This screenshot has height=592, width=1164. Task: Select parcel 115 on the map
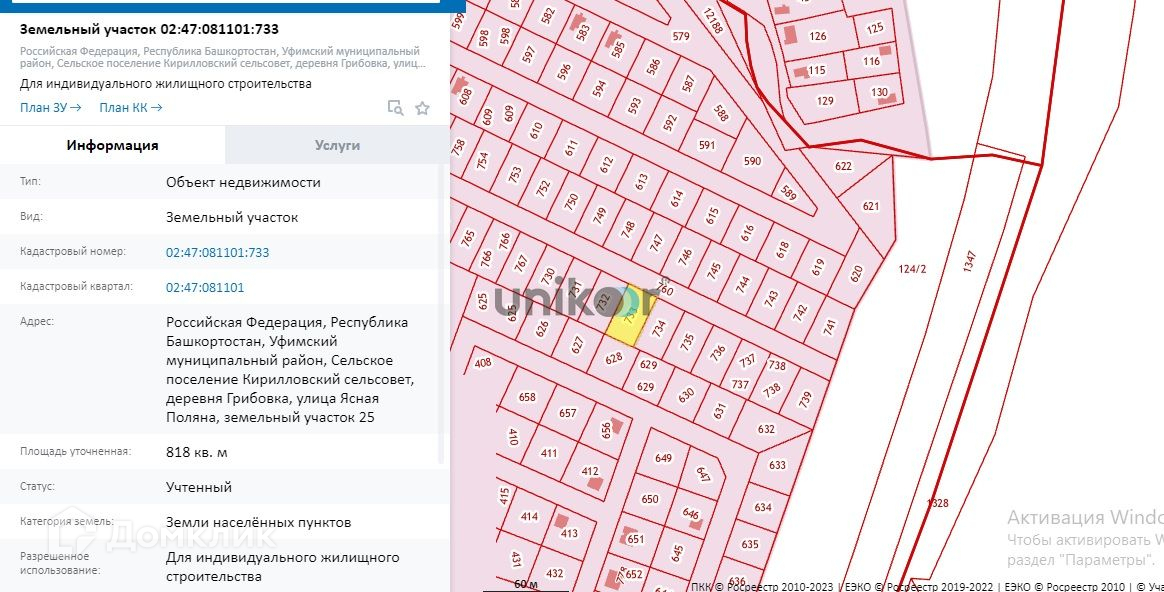pyautogui.click(x=817, y=70)
